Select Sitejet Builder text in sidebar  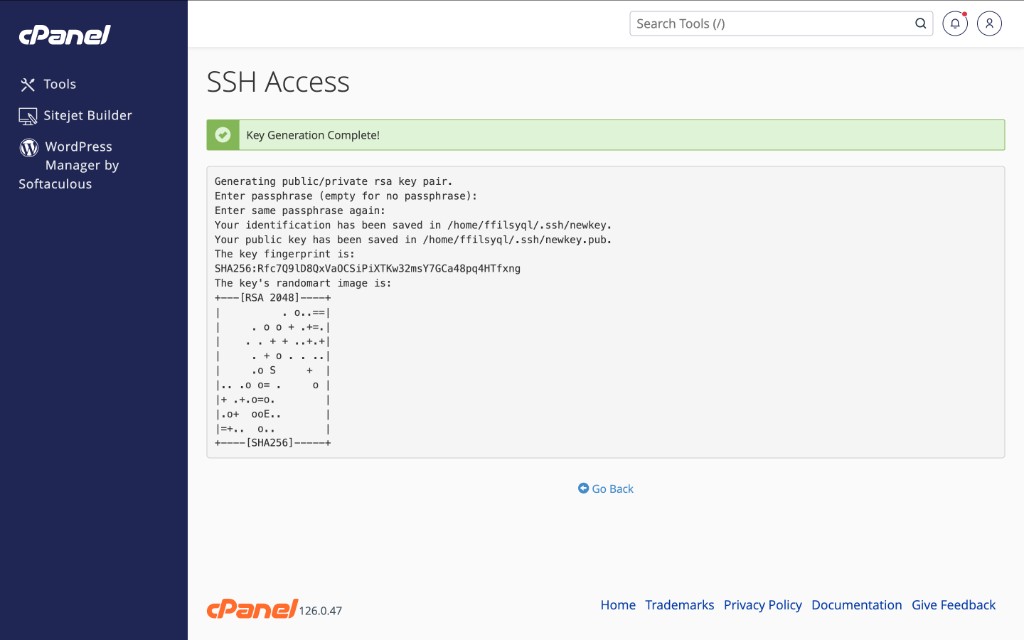88,116
